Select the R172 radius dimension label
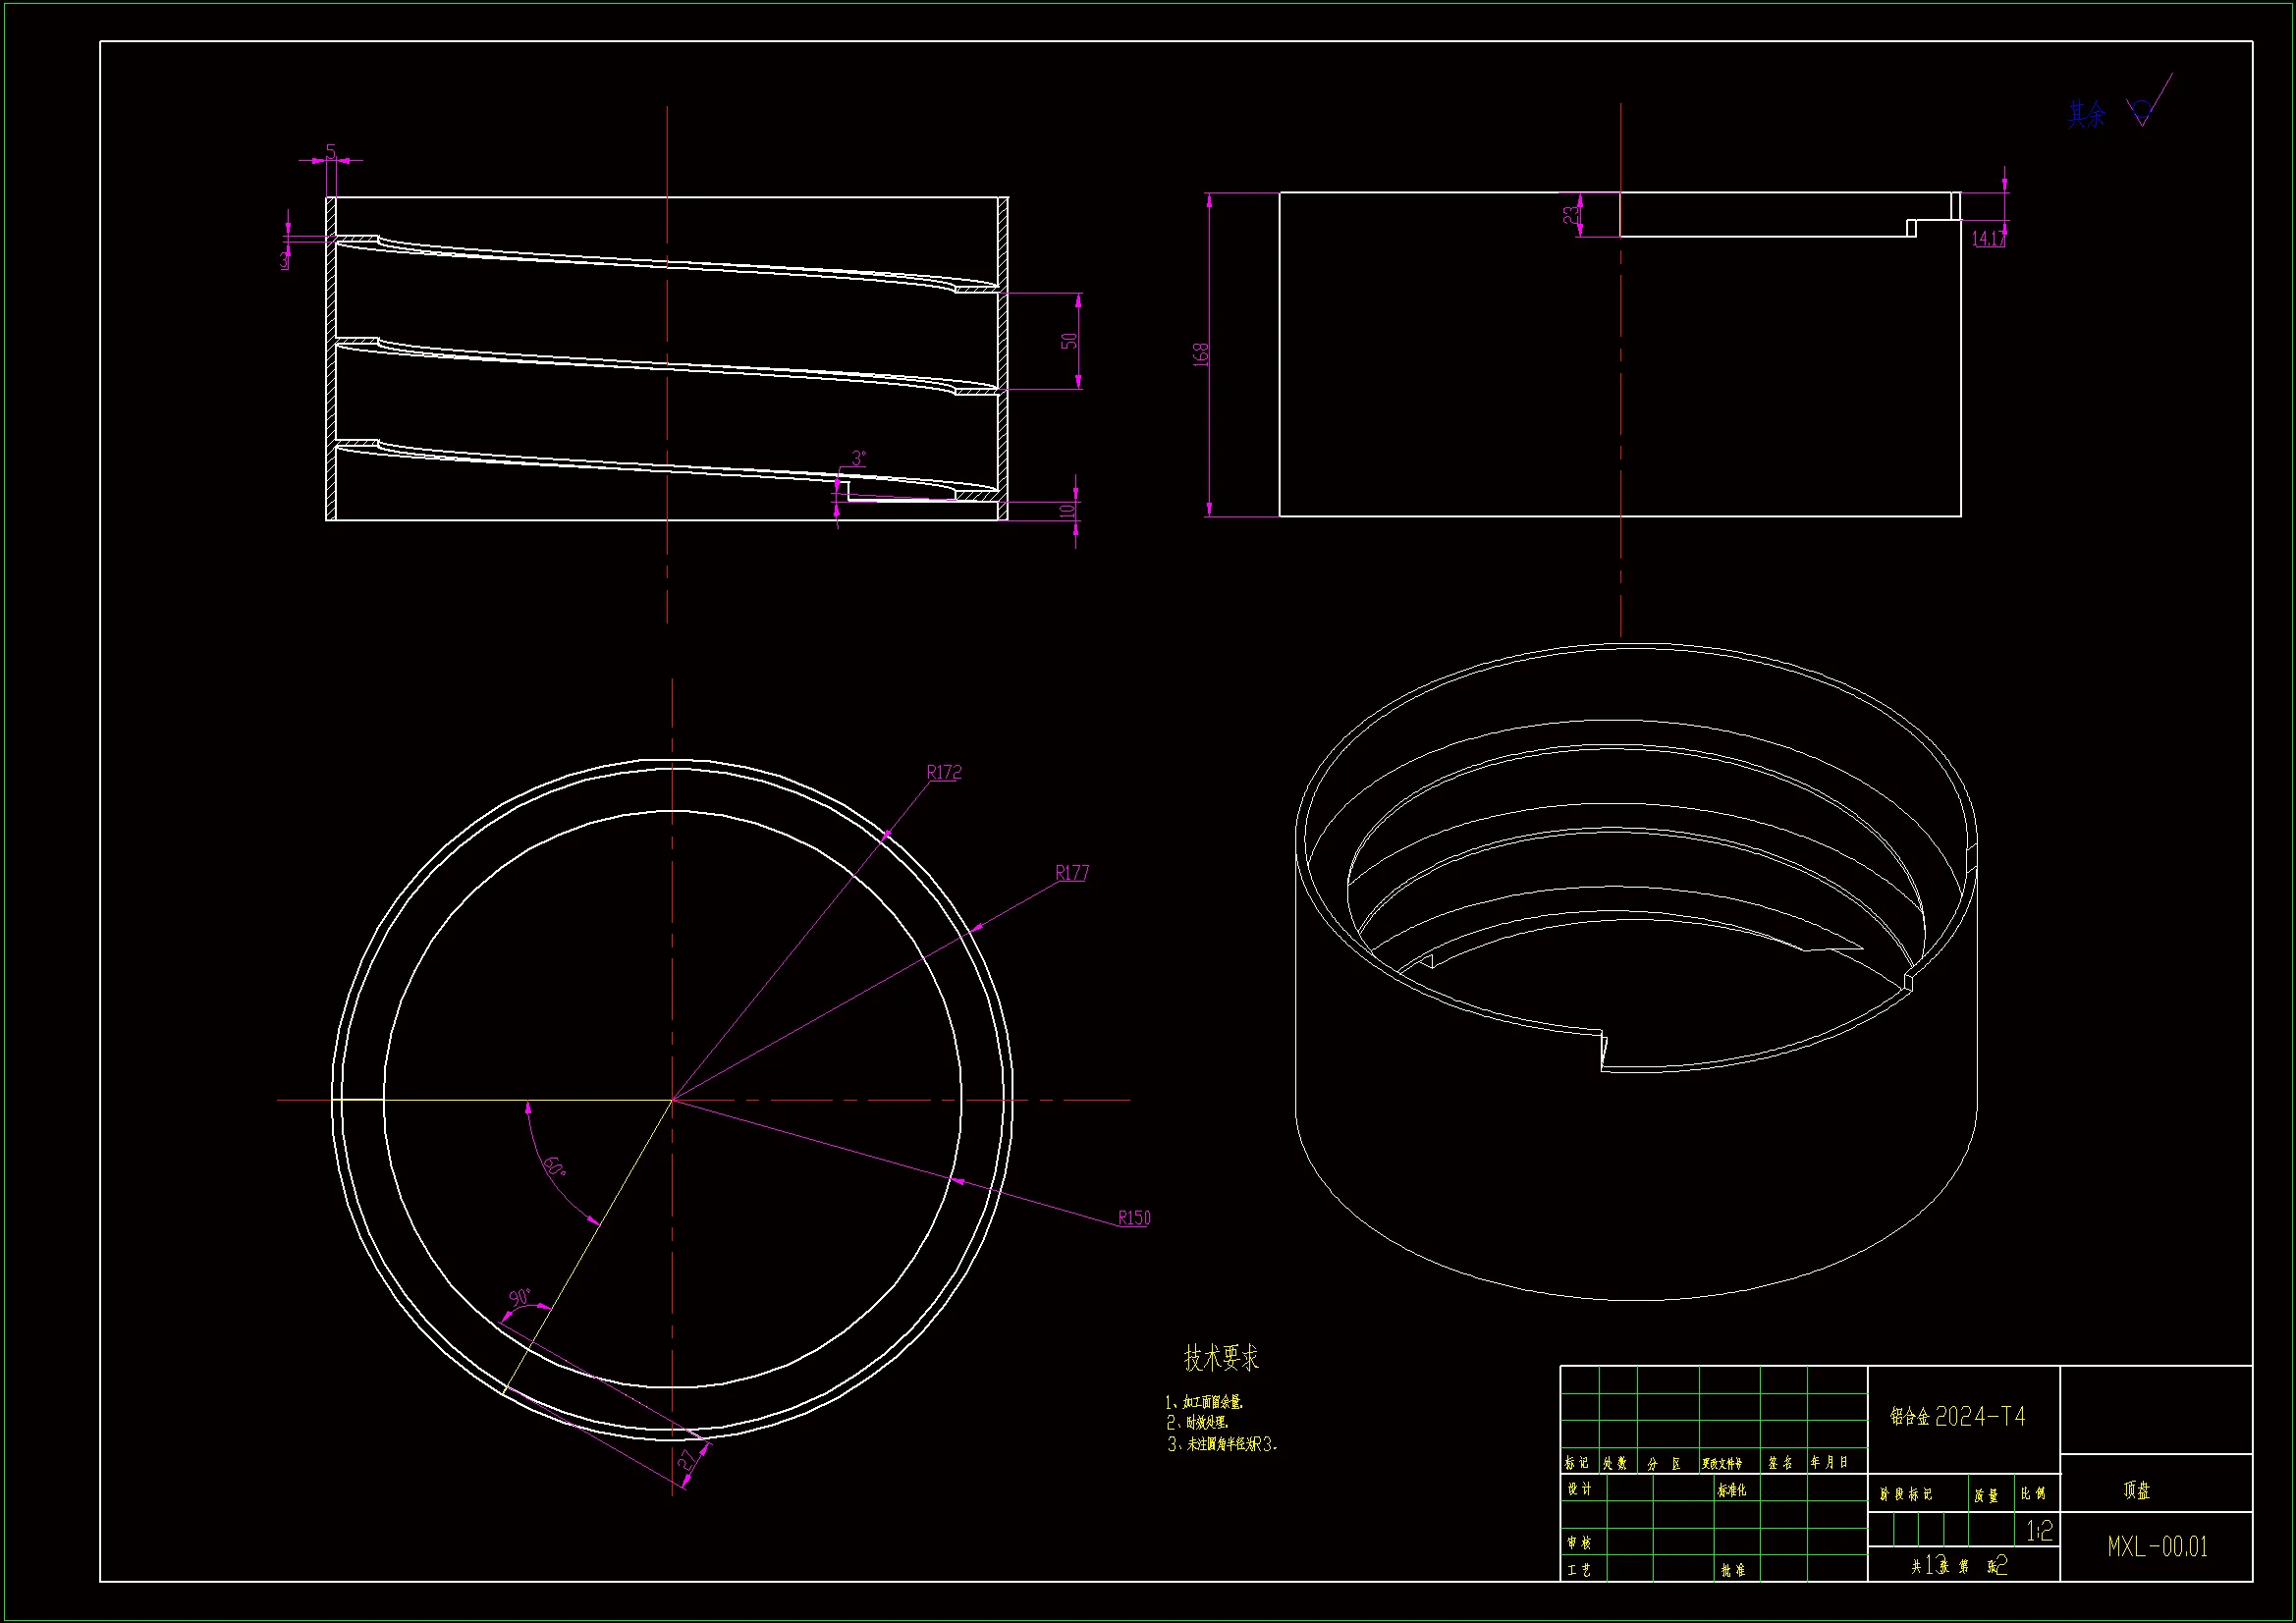This screenshot has height=1623, width=2296. [x=943, y=772]
